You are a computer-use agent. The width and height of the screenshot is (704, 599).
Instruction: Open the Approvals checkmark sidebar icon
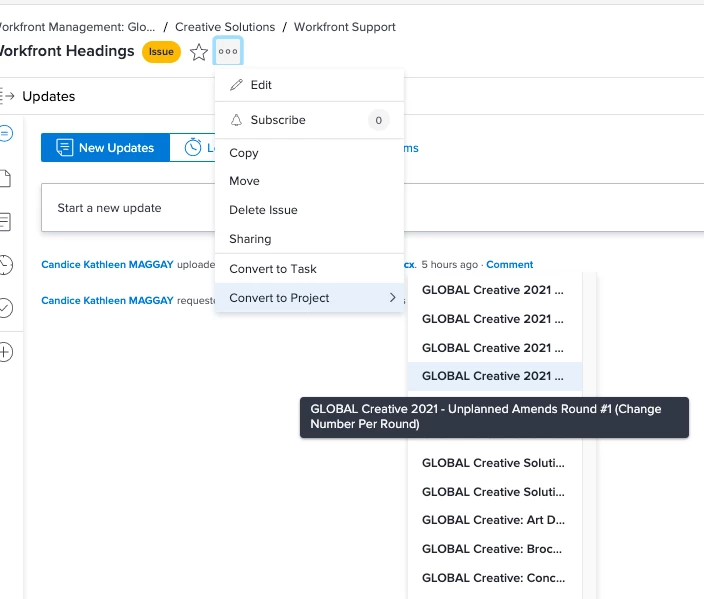pyautogui.click(x=6, y=308)
